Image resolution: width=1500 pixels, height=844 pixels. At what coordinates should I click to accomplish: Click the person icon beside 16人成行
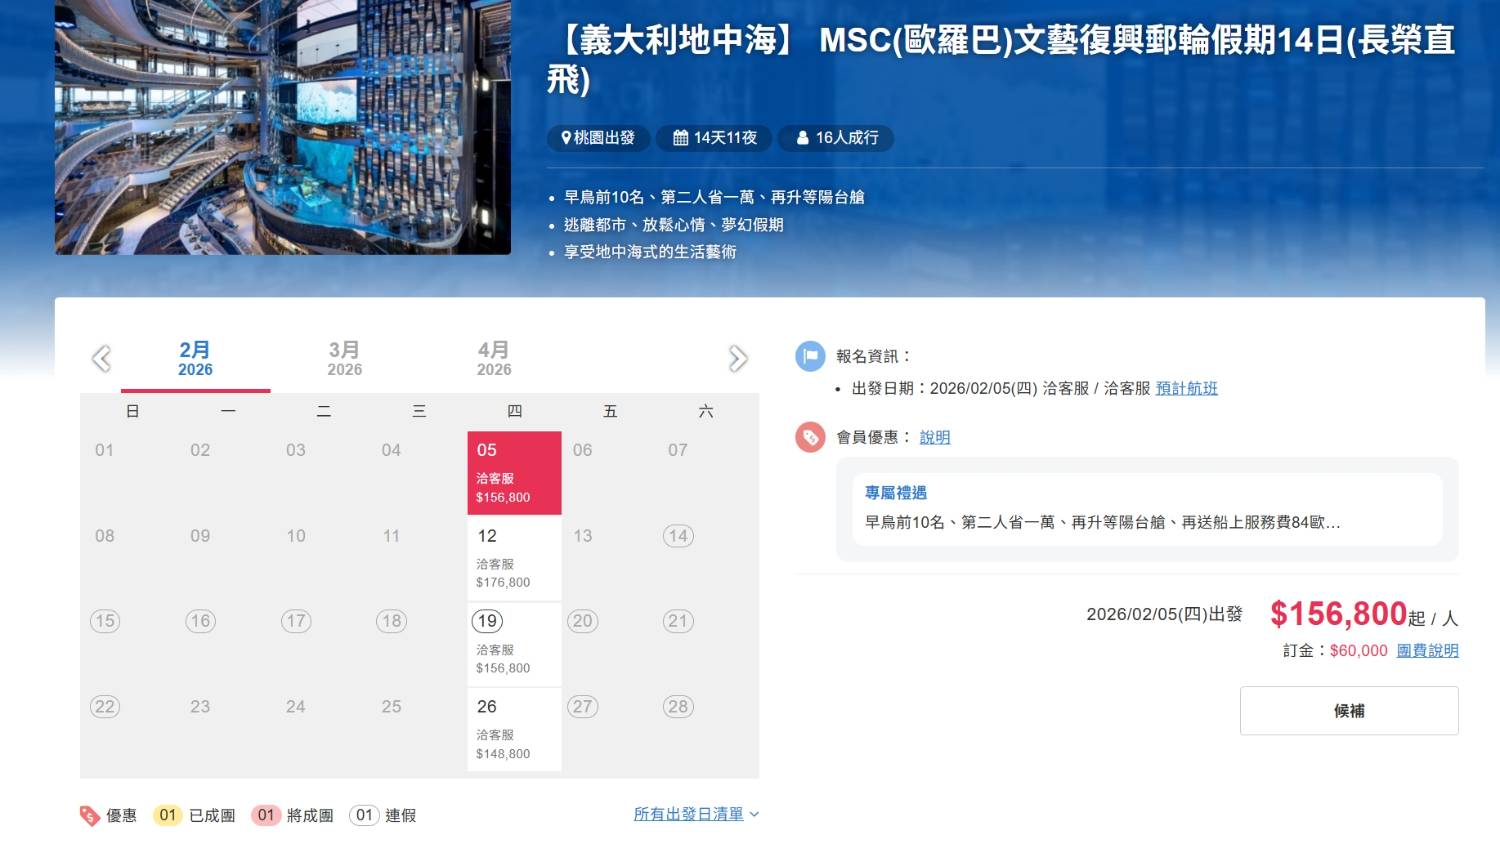pos(802,138)
